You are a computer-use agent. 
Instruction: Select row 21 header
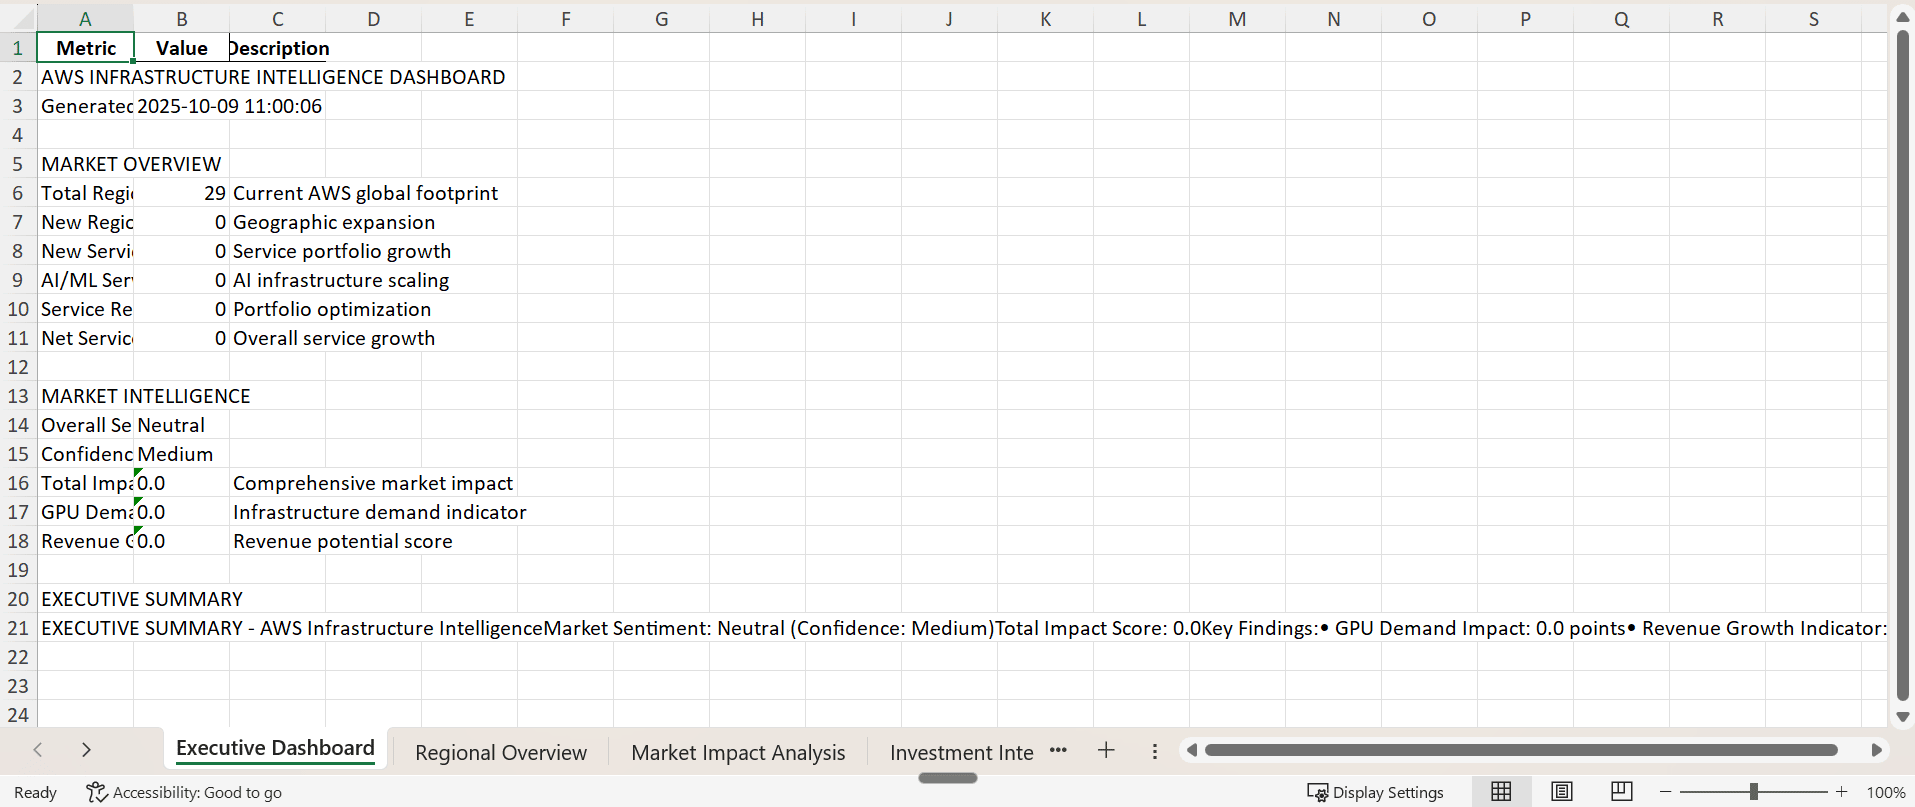pyautogui.click(x=18, y=628)
